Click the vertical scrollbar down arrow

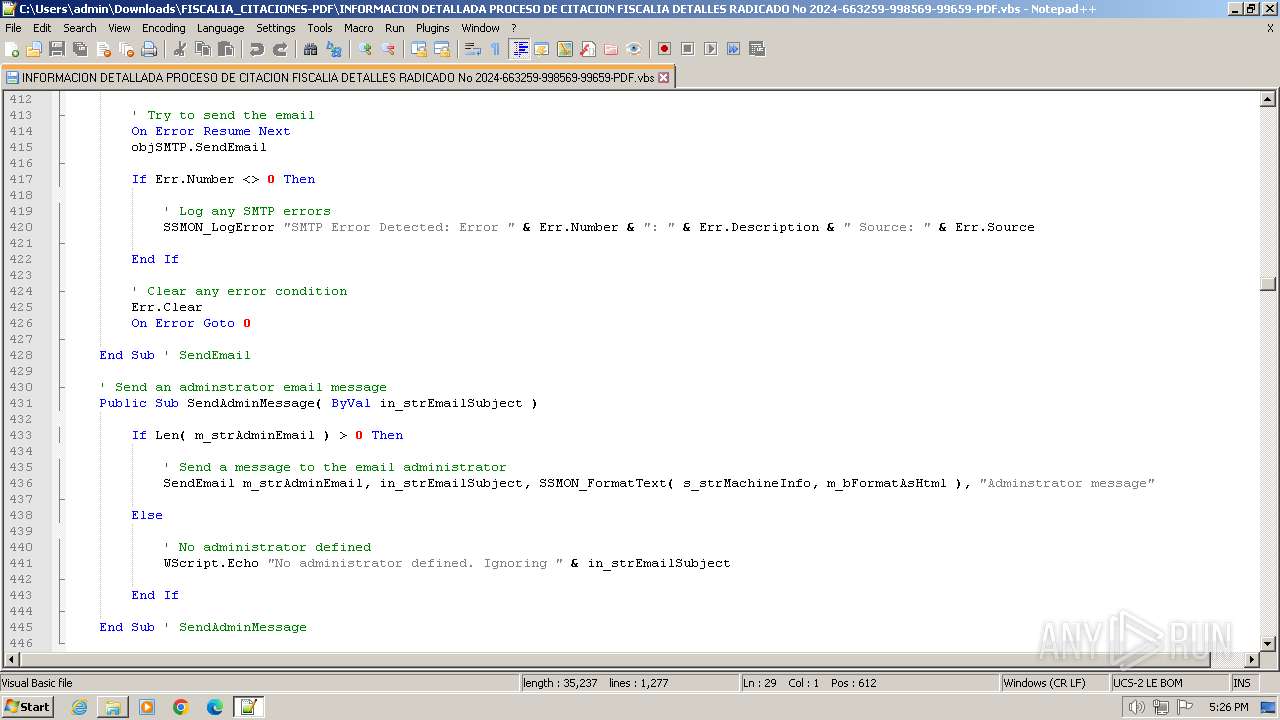(1268, 643)
